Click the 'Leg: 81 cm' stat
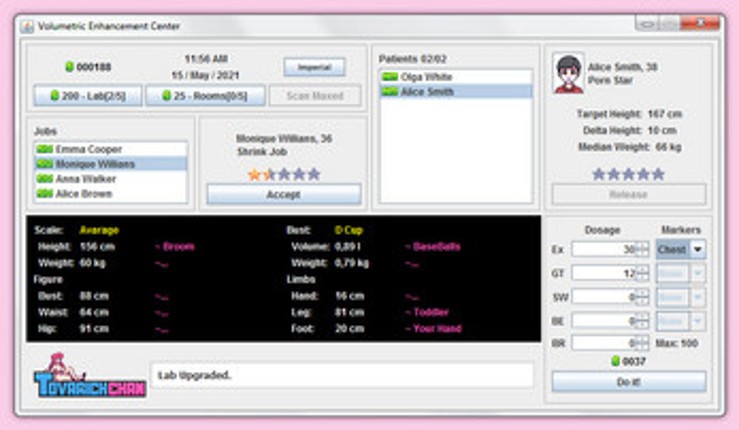The image size is (739, 430). [328, 313]
